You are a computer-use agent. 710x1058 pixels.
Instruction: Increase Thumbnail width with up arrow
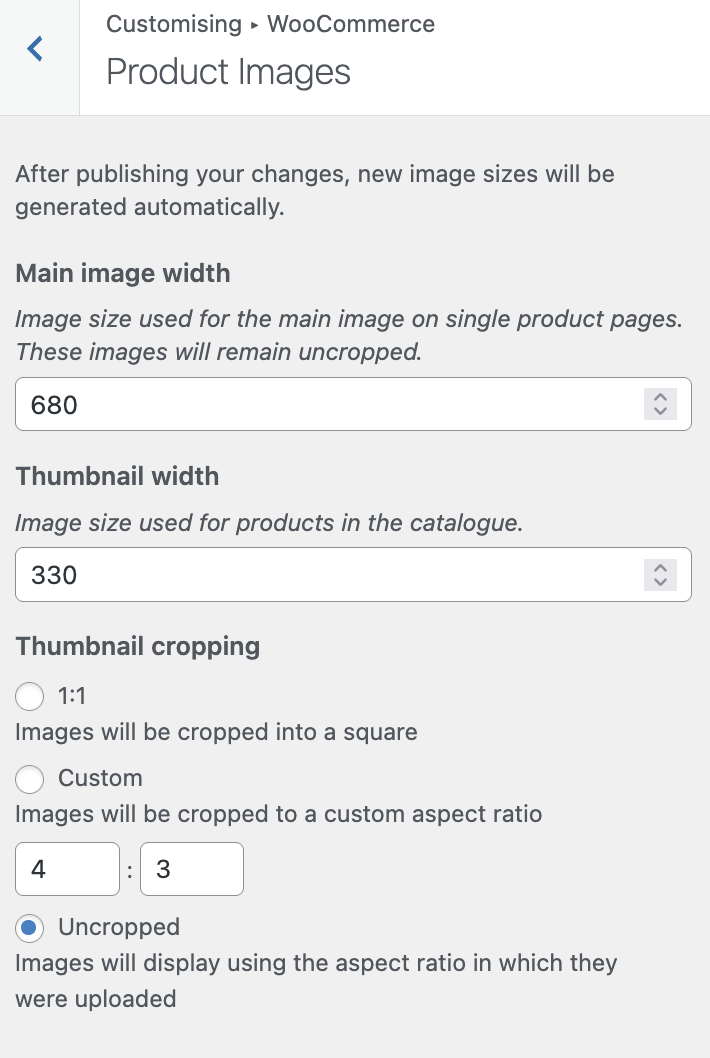[x=660, y=567]
